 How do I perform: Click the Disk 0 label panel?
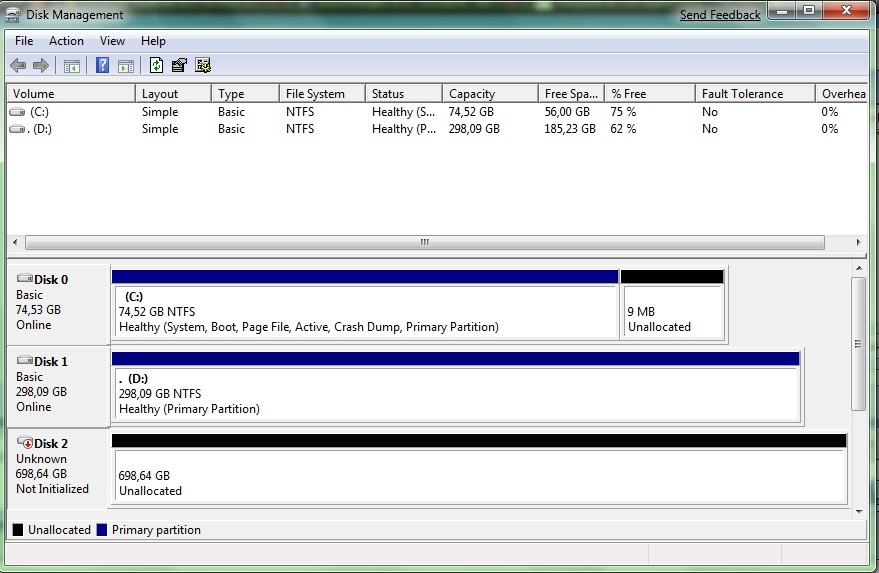(x=58, y=304)
